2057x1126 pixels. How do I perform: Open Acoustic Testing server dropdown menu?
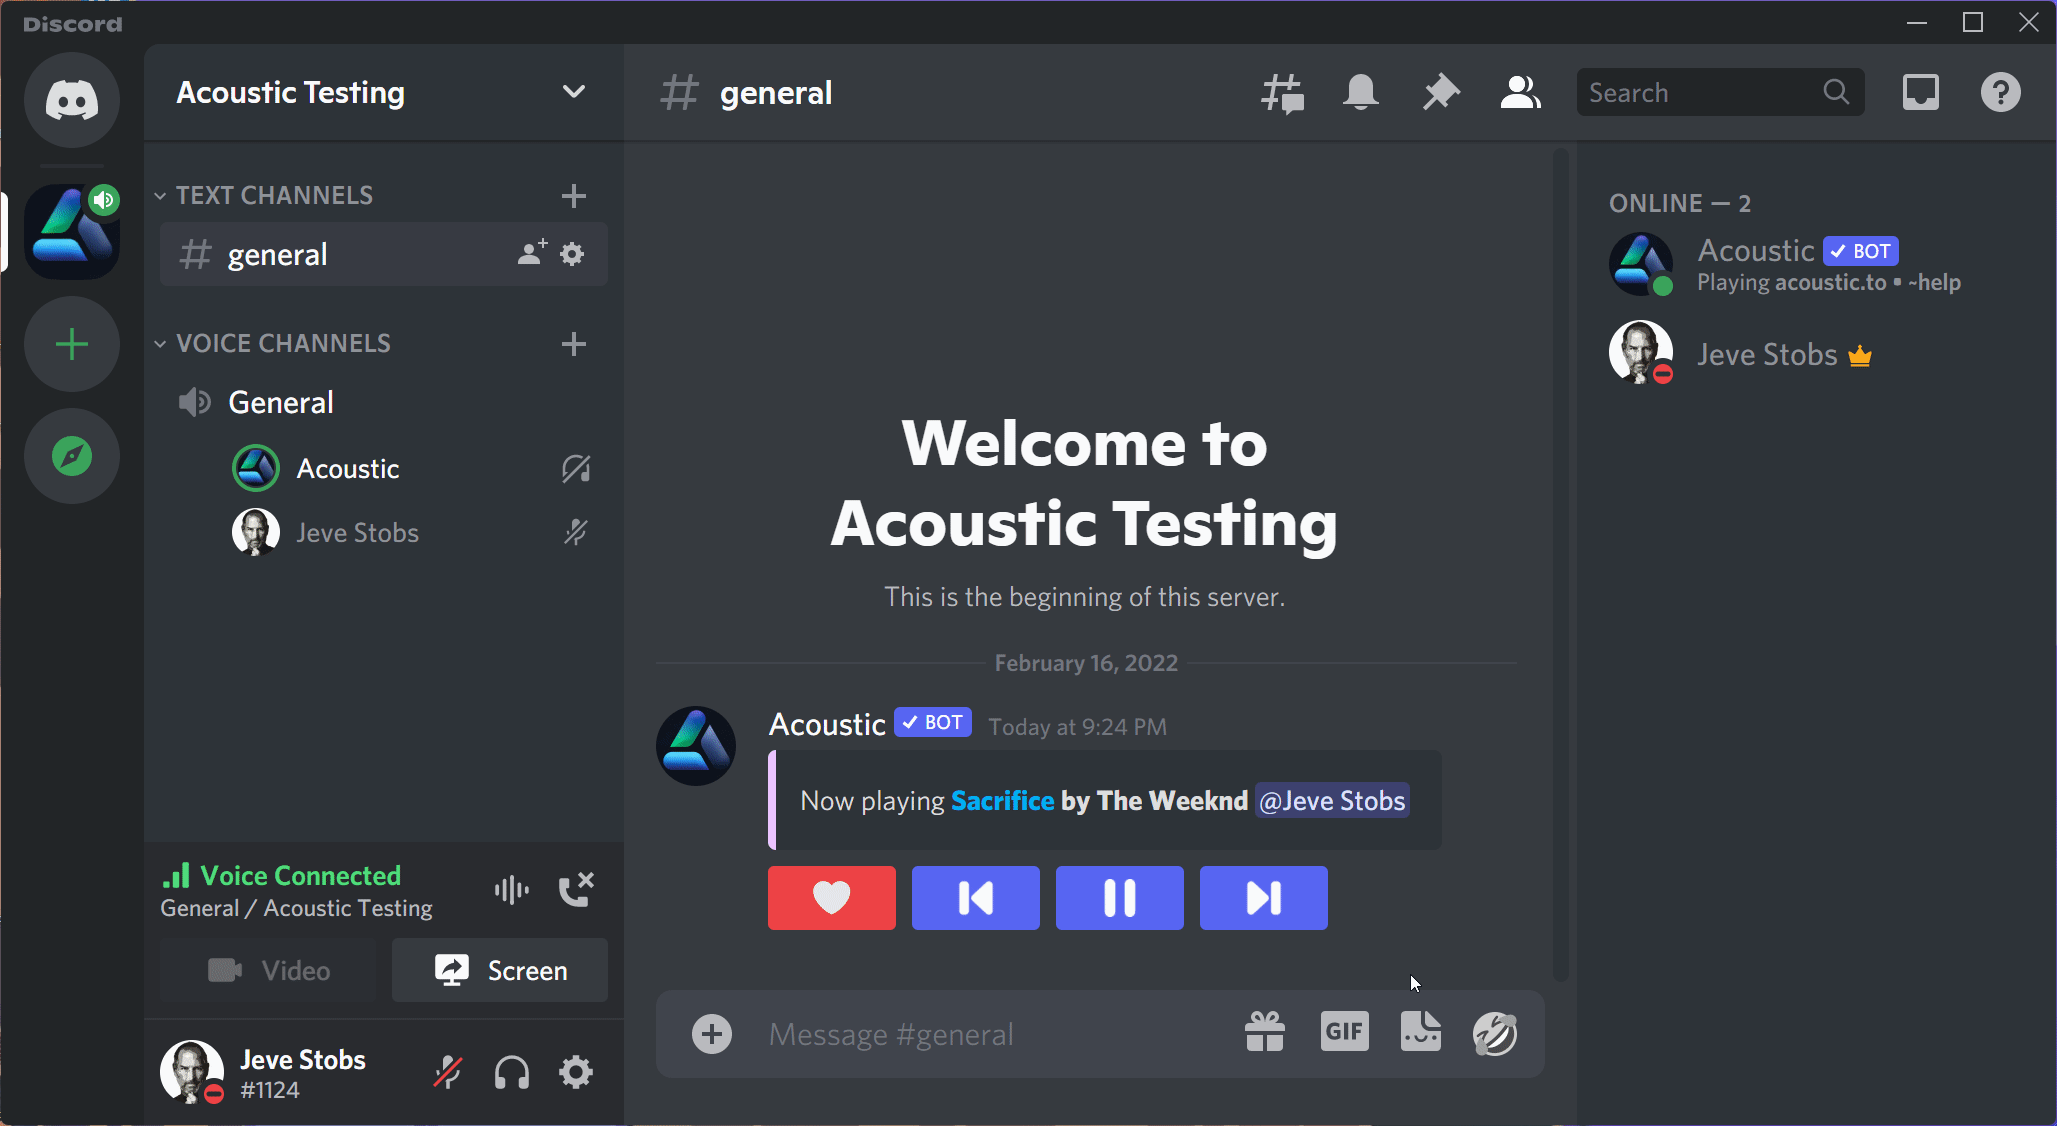pos(573,92)
